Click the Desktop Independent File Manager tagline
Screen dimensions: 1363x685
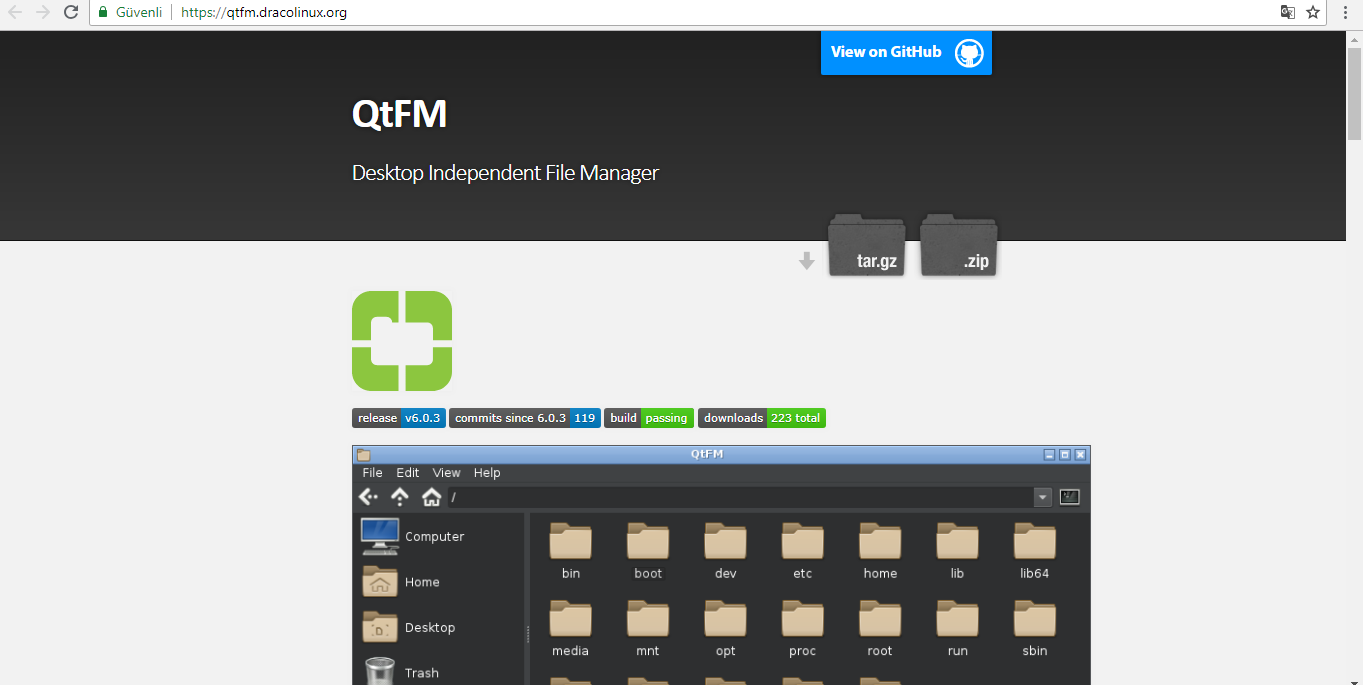(505, 173)
